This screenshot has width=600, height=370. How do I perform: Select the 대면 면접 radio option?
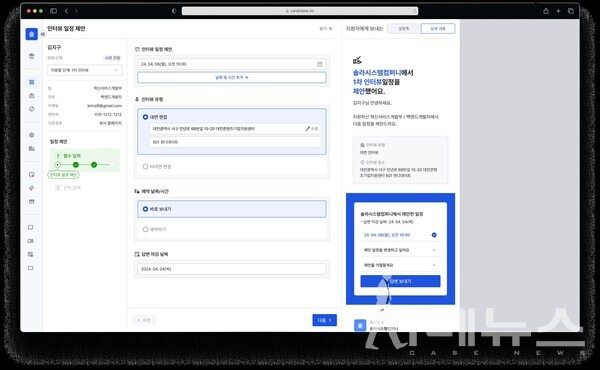pyautogui.click(x=145, y=117)
